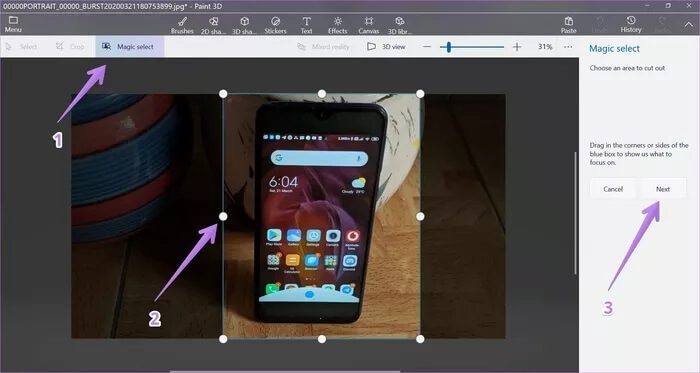
Task: Click right-middle selection box handle
Action: tap(420, 216)
